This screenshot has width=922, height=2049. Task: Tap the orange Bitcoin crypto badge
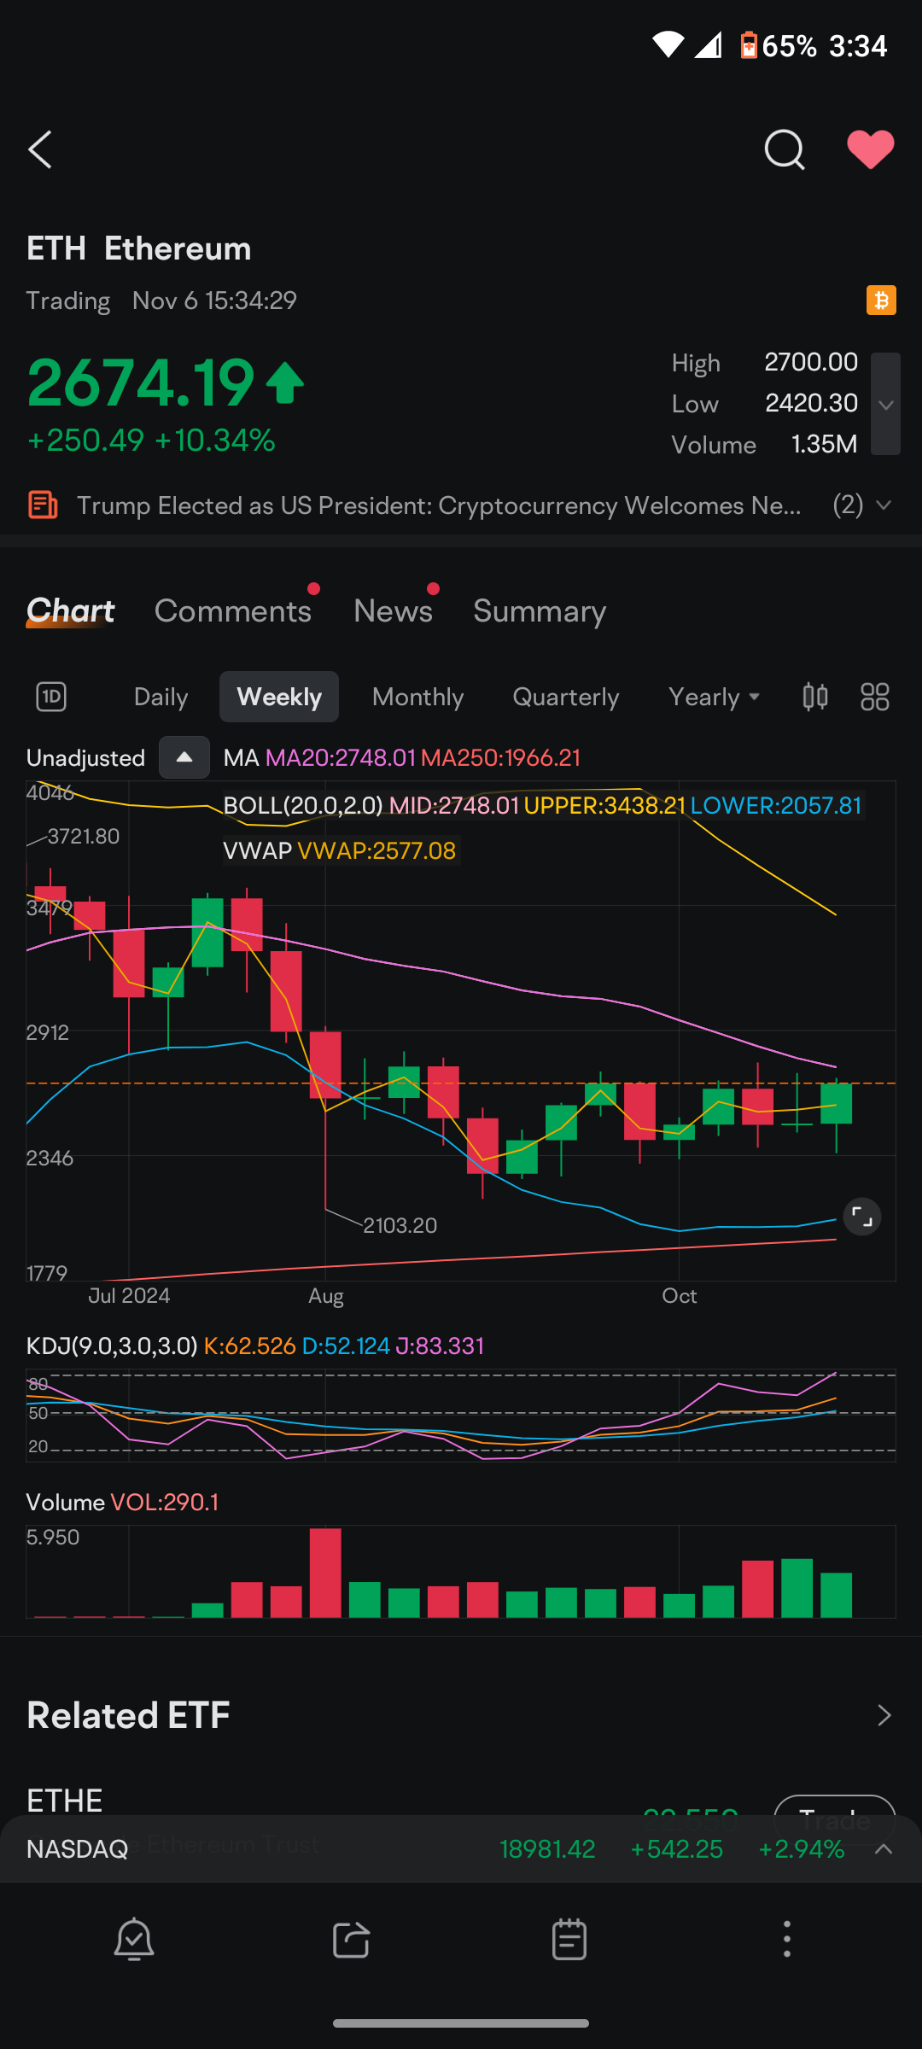pos(881,300)
